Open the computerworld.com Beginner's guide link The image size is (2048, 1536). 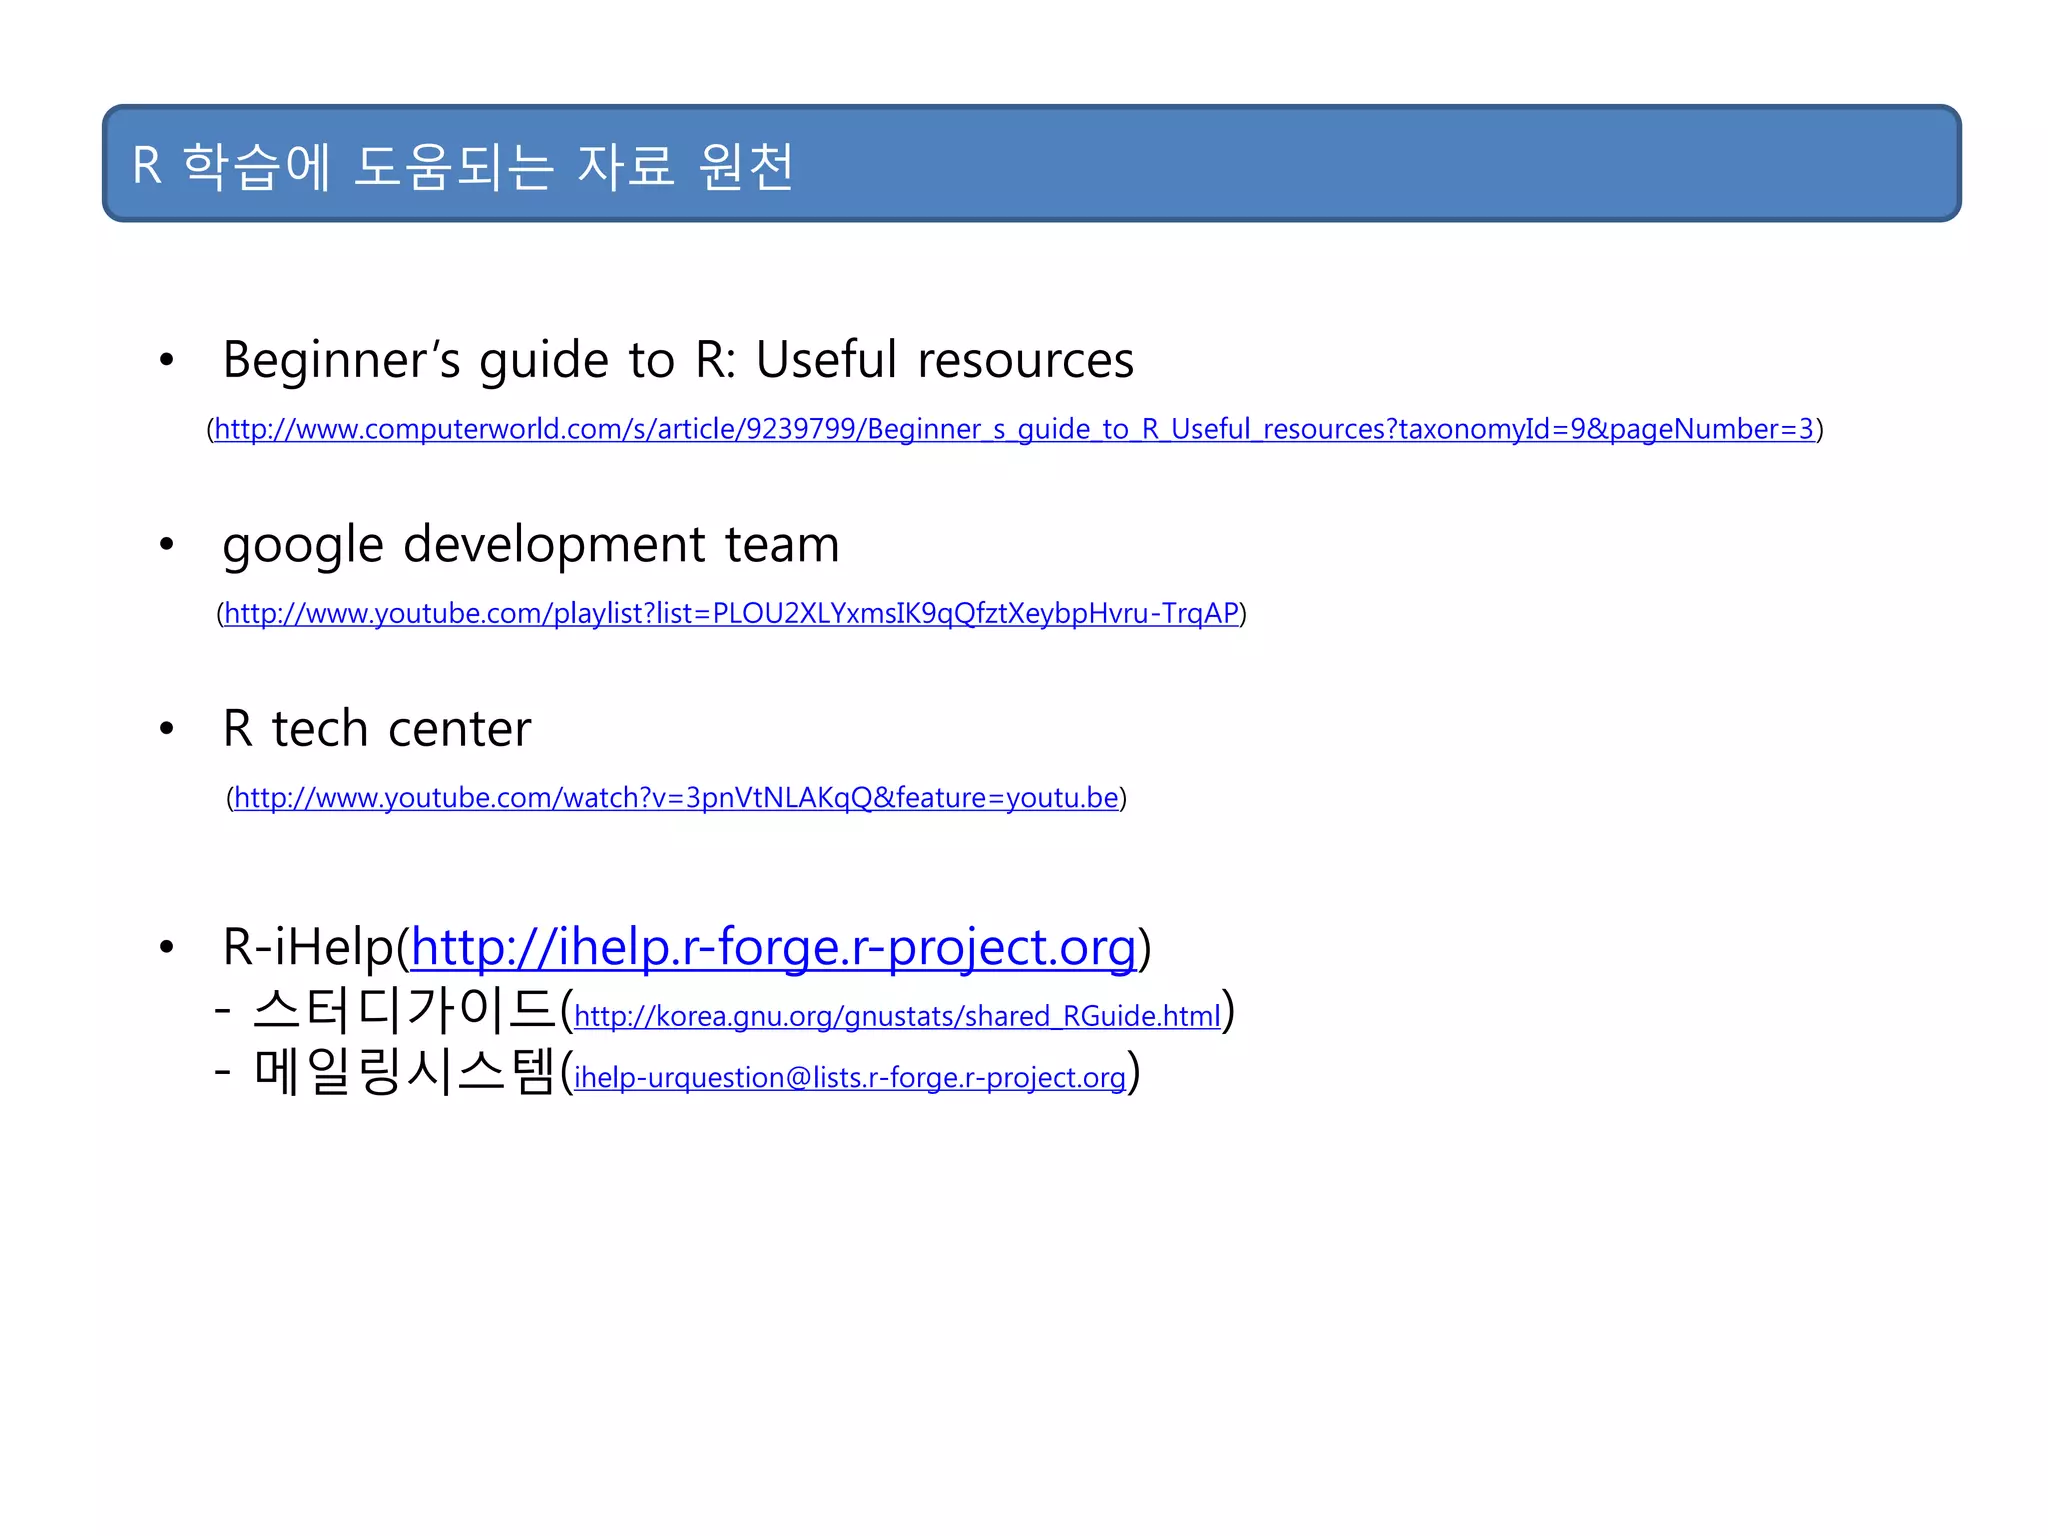[x=1014, y=429]
